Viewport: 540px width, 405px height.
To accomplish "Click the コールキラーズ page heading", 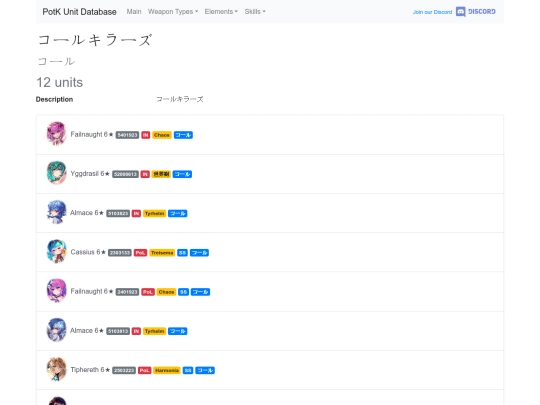I will (95, 40).
